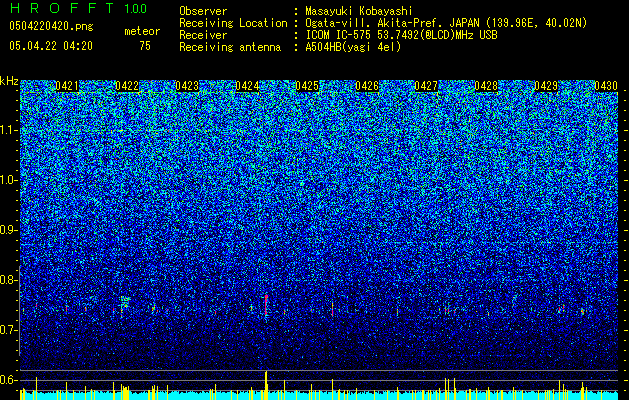Viewport: 629px width, 400px height.
Task: Click the 'Receiving Location' label
Action: pos(233,23)
